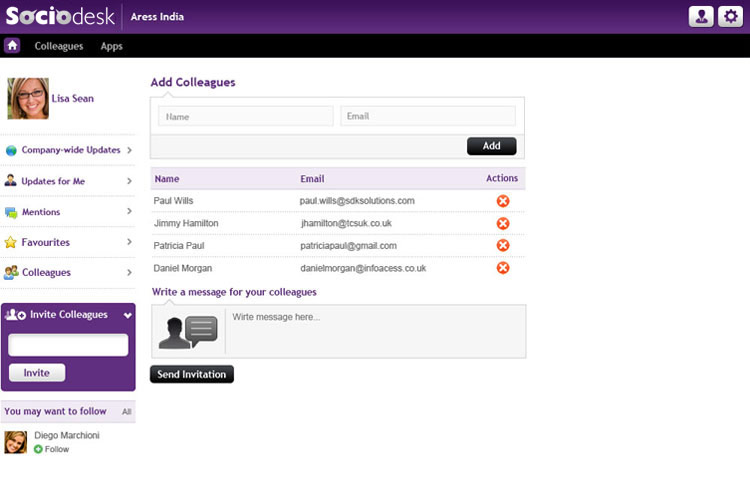Remove Paul Wills with the red X icon
The image size is (750, 500).
point(503,201)
